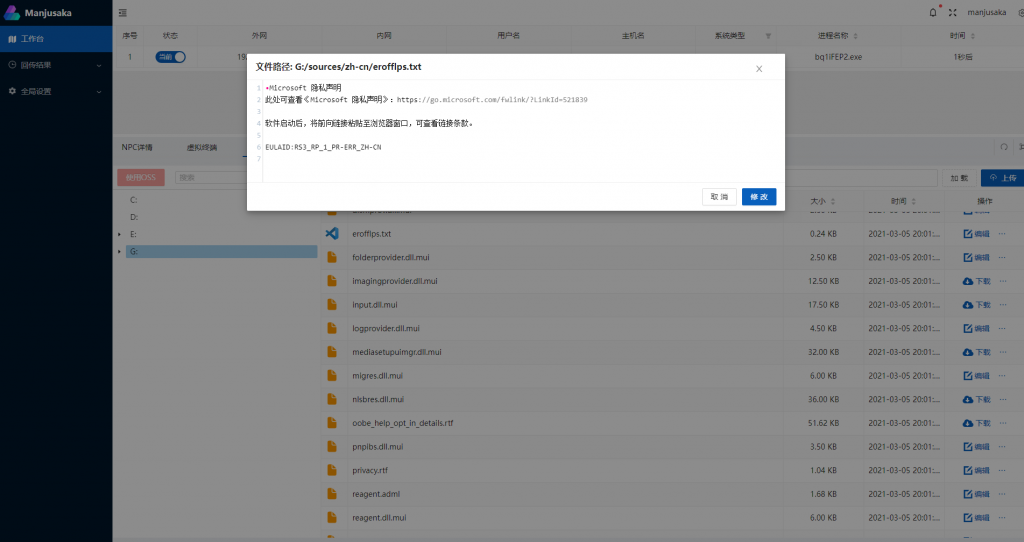The height and width of the screenshot is (542, 1024).
Task: Open more options for reagent.dll.mui row
Action: 1002,518
